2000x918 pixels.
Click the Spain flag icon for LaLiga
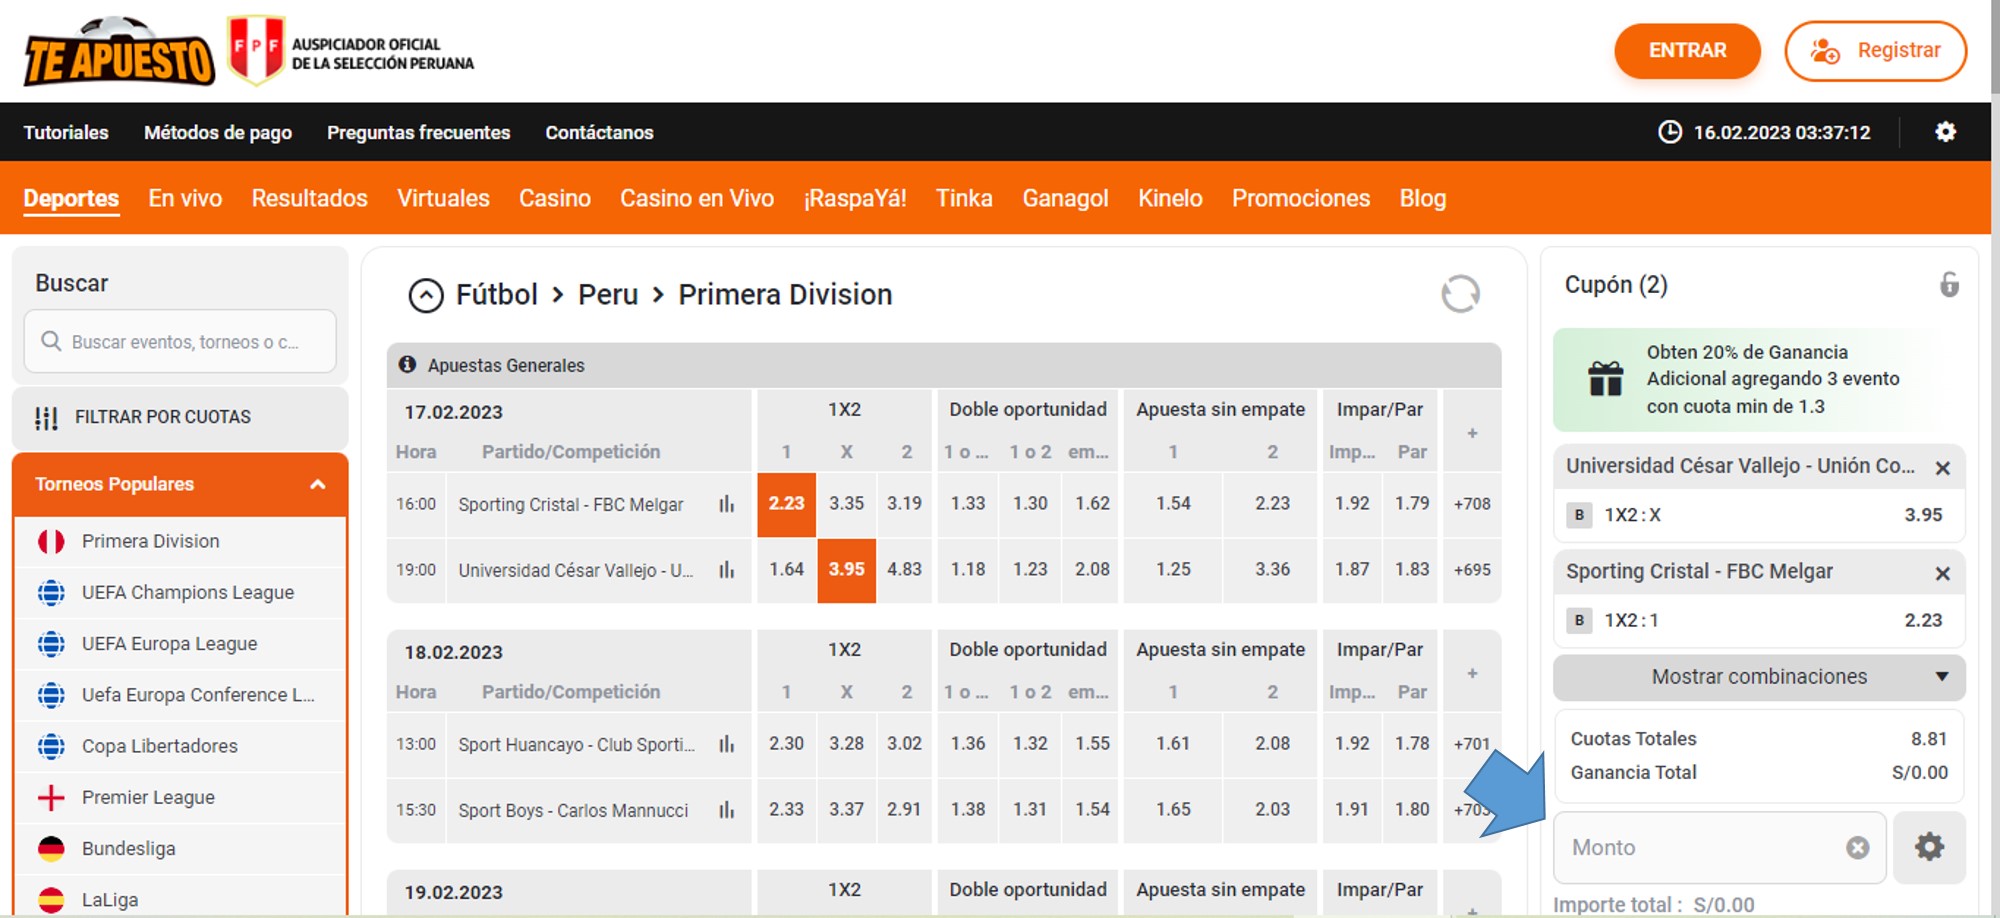pyautogui.click(x=51, y=900)
